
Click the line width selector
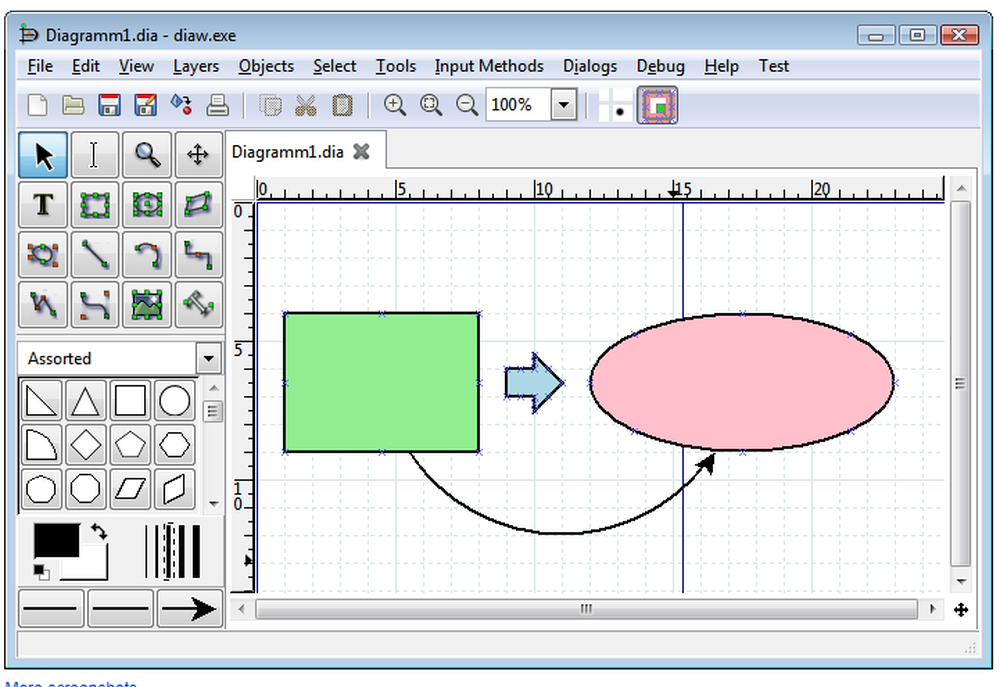(x=173, y=552)
